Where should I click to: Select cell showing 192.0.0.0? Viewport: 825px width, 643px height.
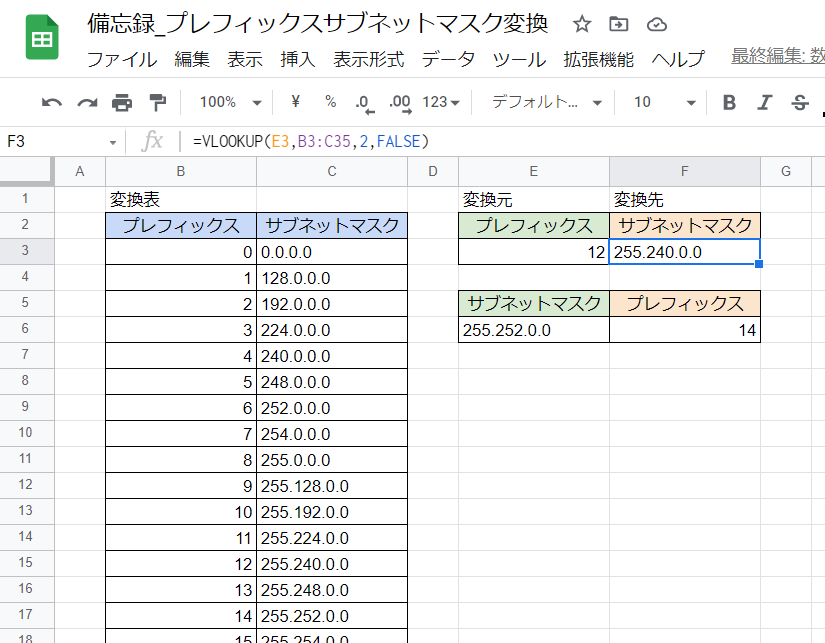point(331,304)
